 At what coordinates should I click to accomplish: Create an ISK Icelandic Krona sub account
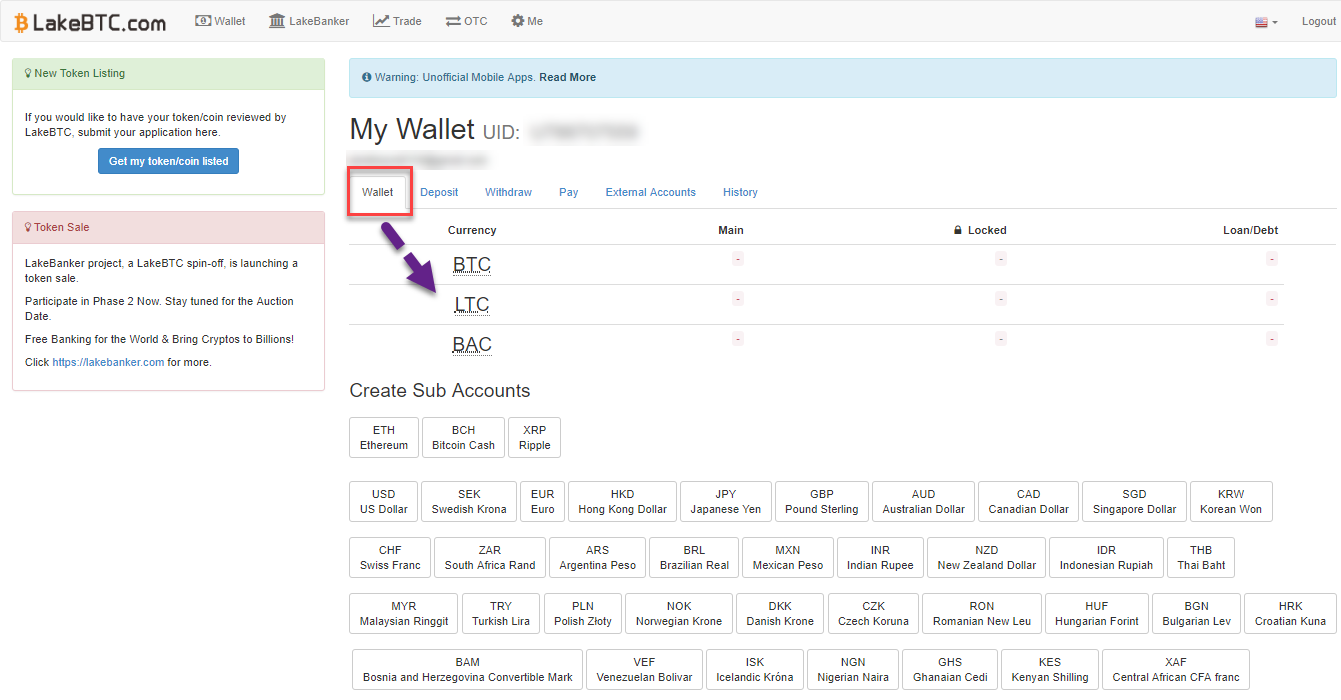755,670
